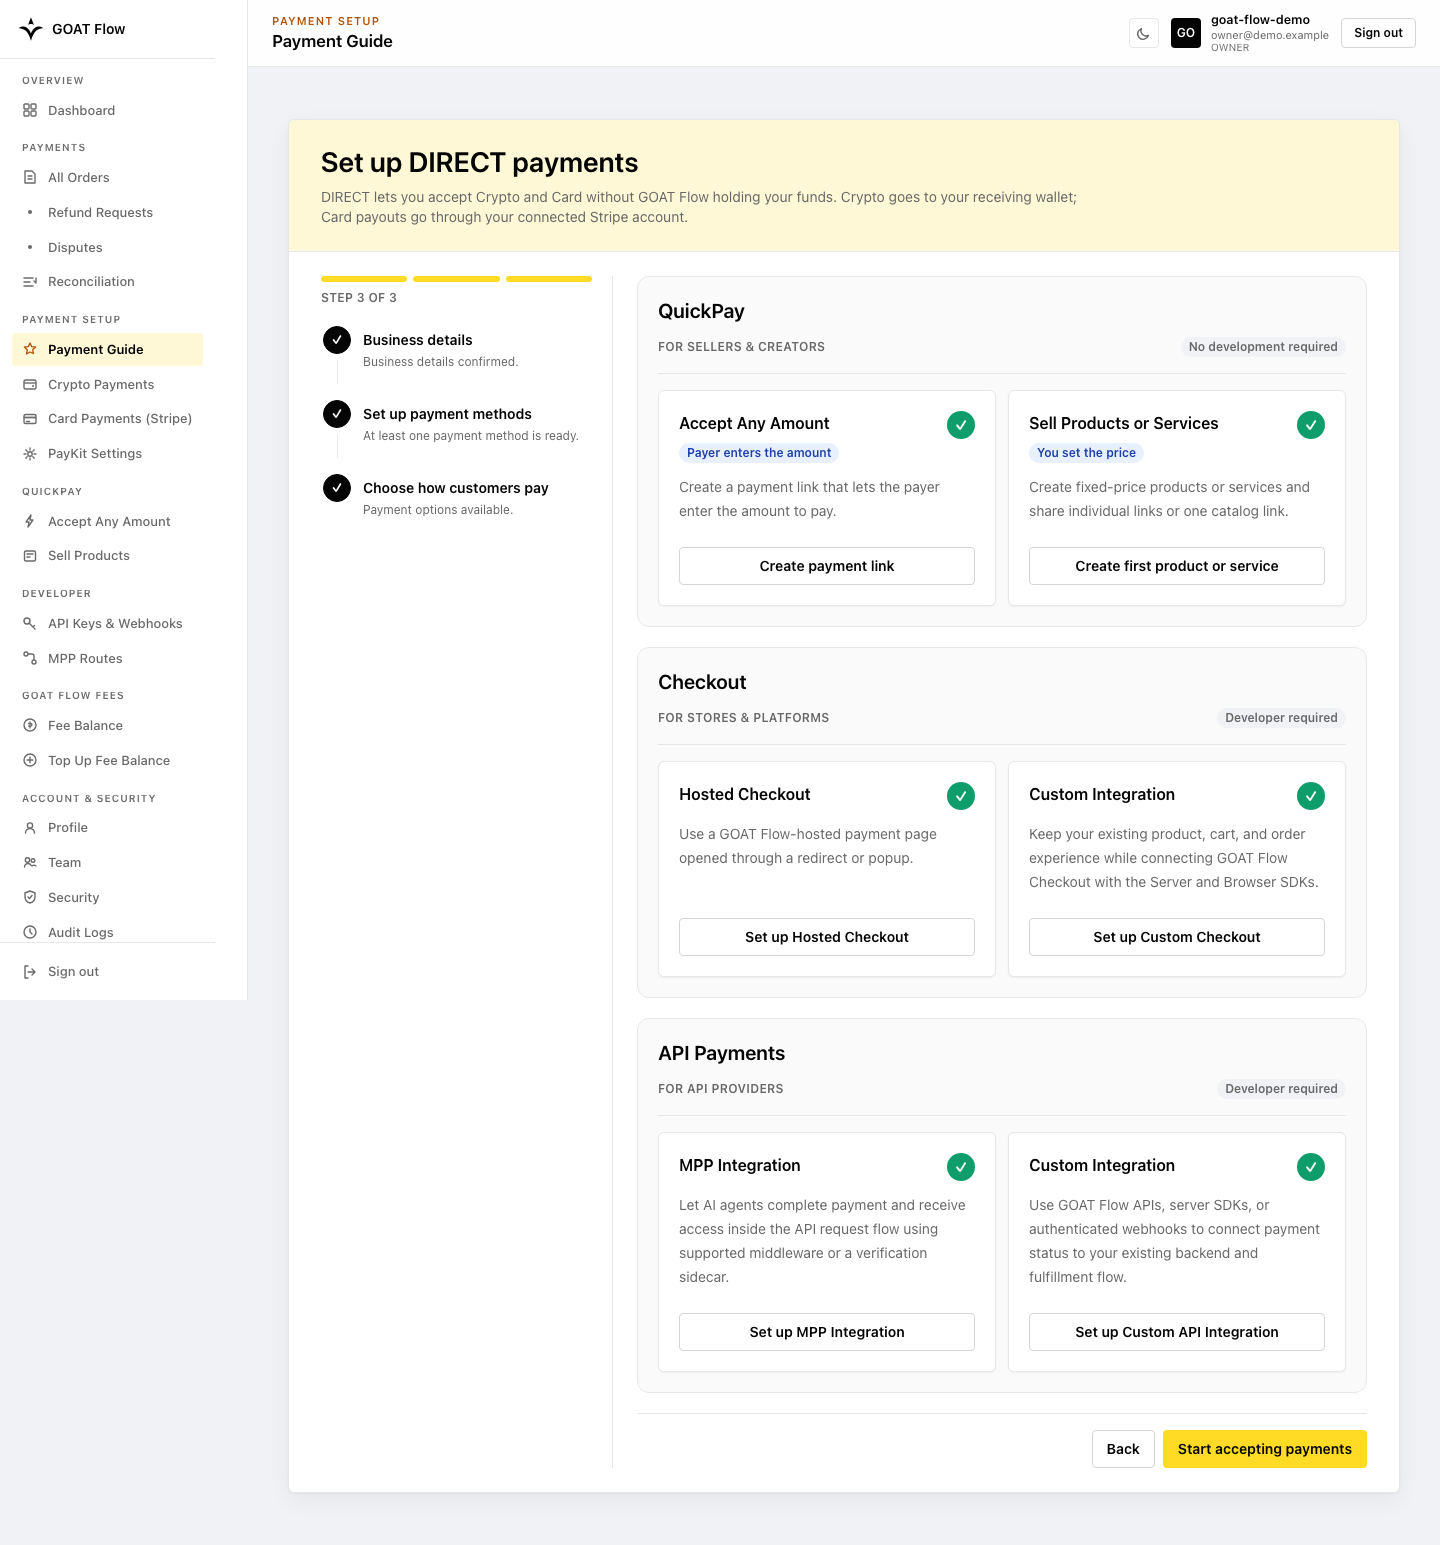The height and width of the screenshot is (1545, 1440).
Task: Click the Sell Products sidebar icon
Action: (x=30, y=556)
